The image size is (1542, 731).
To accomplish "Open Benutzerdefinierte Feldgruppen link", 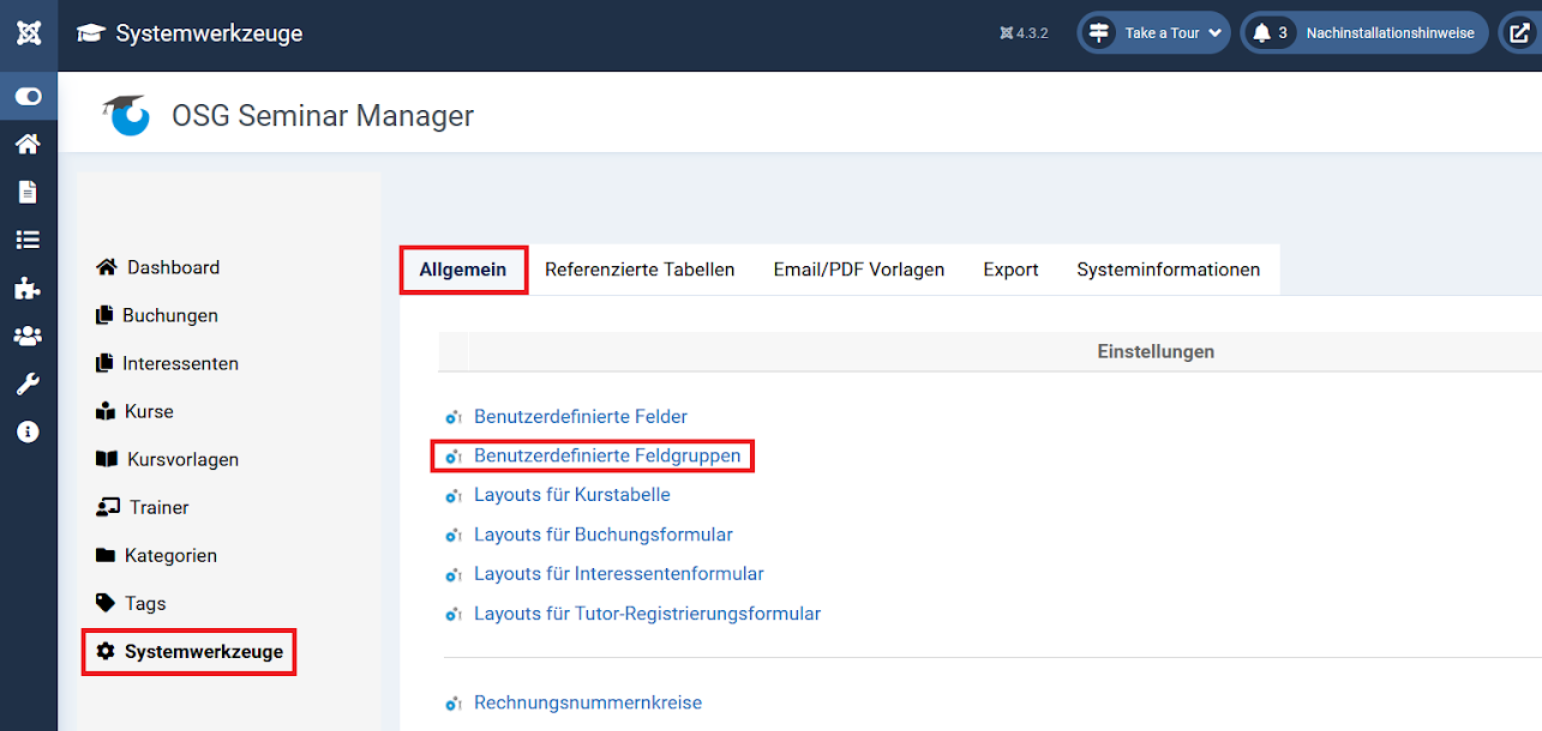I will coord(607,456).
